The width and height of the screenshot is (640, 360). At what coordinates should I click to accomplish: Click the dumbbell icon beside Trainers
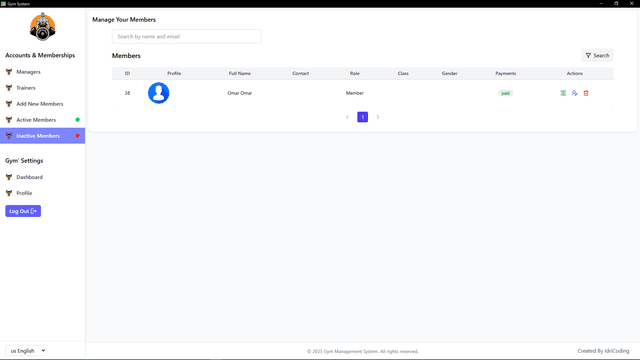(x=9, y=88)
